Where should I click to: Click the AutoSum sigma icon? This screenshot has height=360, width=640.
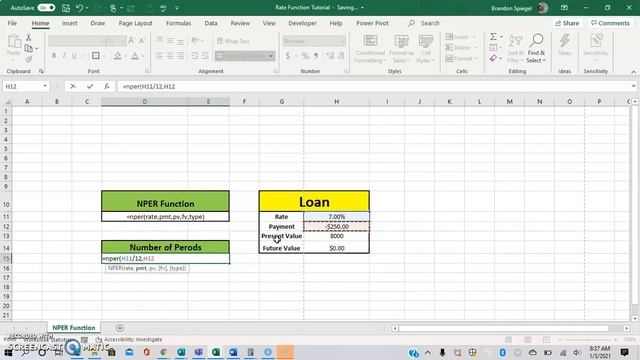[x=493, y=37]
